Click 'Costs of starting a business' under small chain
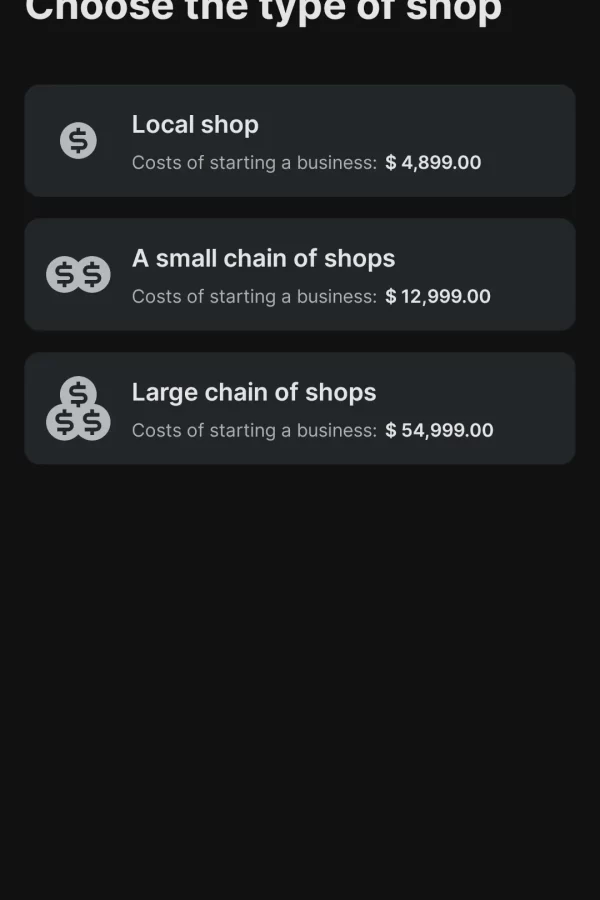This screenshot has width=600, height=900. coord(254,296)
